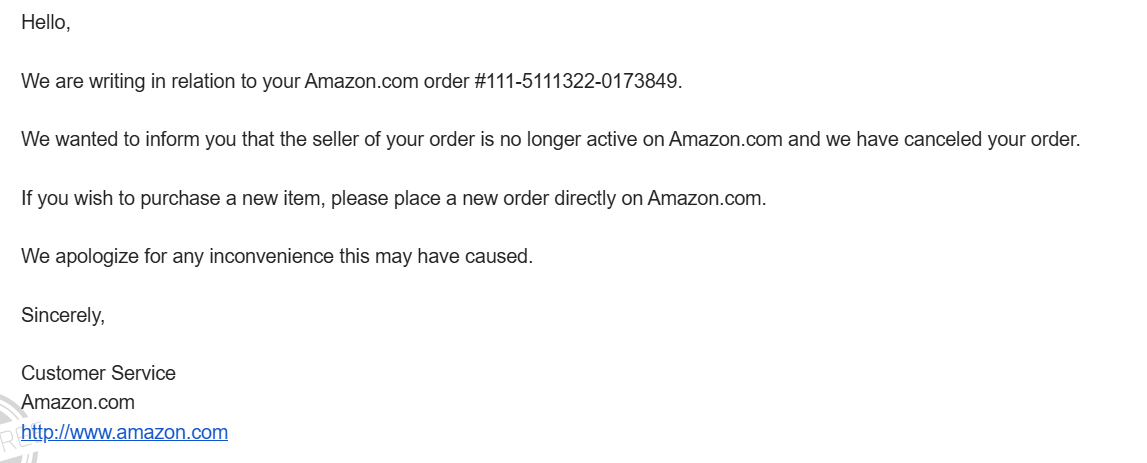Screen dimensions: 1147x463
Task: Click the "Hello," greeting text
Action: (x=46, y=23)
